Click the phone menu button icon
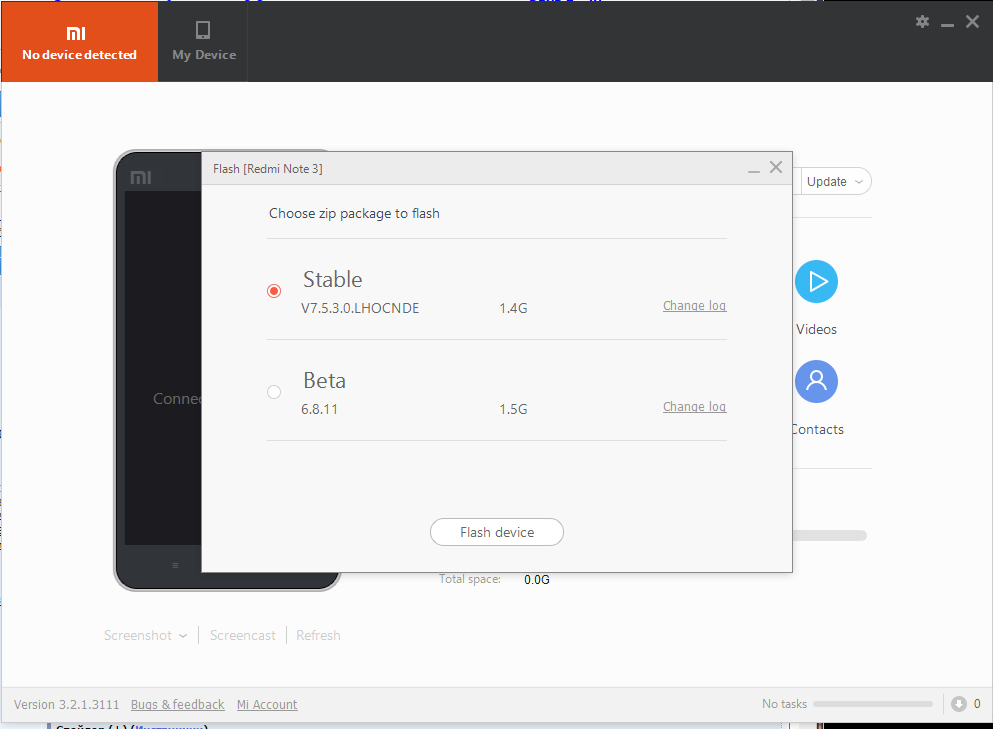993x729 pixels. point(175,565)
